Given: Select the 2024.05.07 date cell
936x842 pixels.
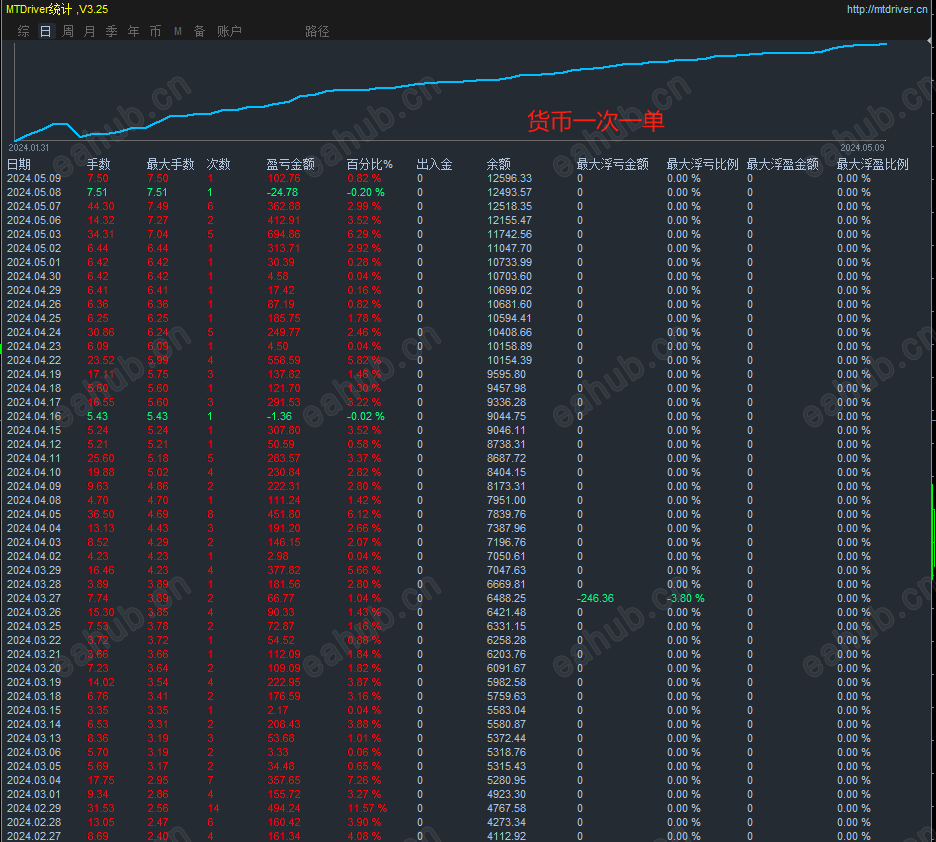Looking at the screenshot, I should [x=34, y=206].
